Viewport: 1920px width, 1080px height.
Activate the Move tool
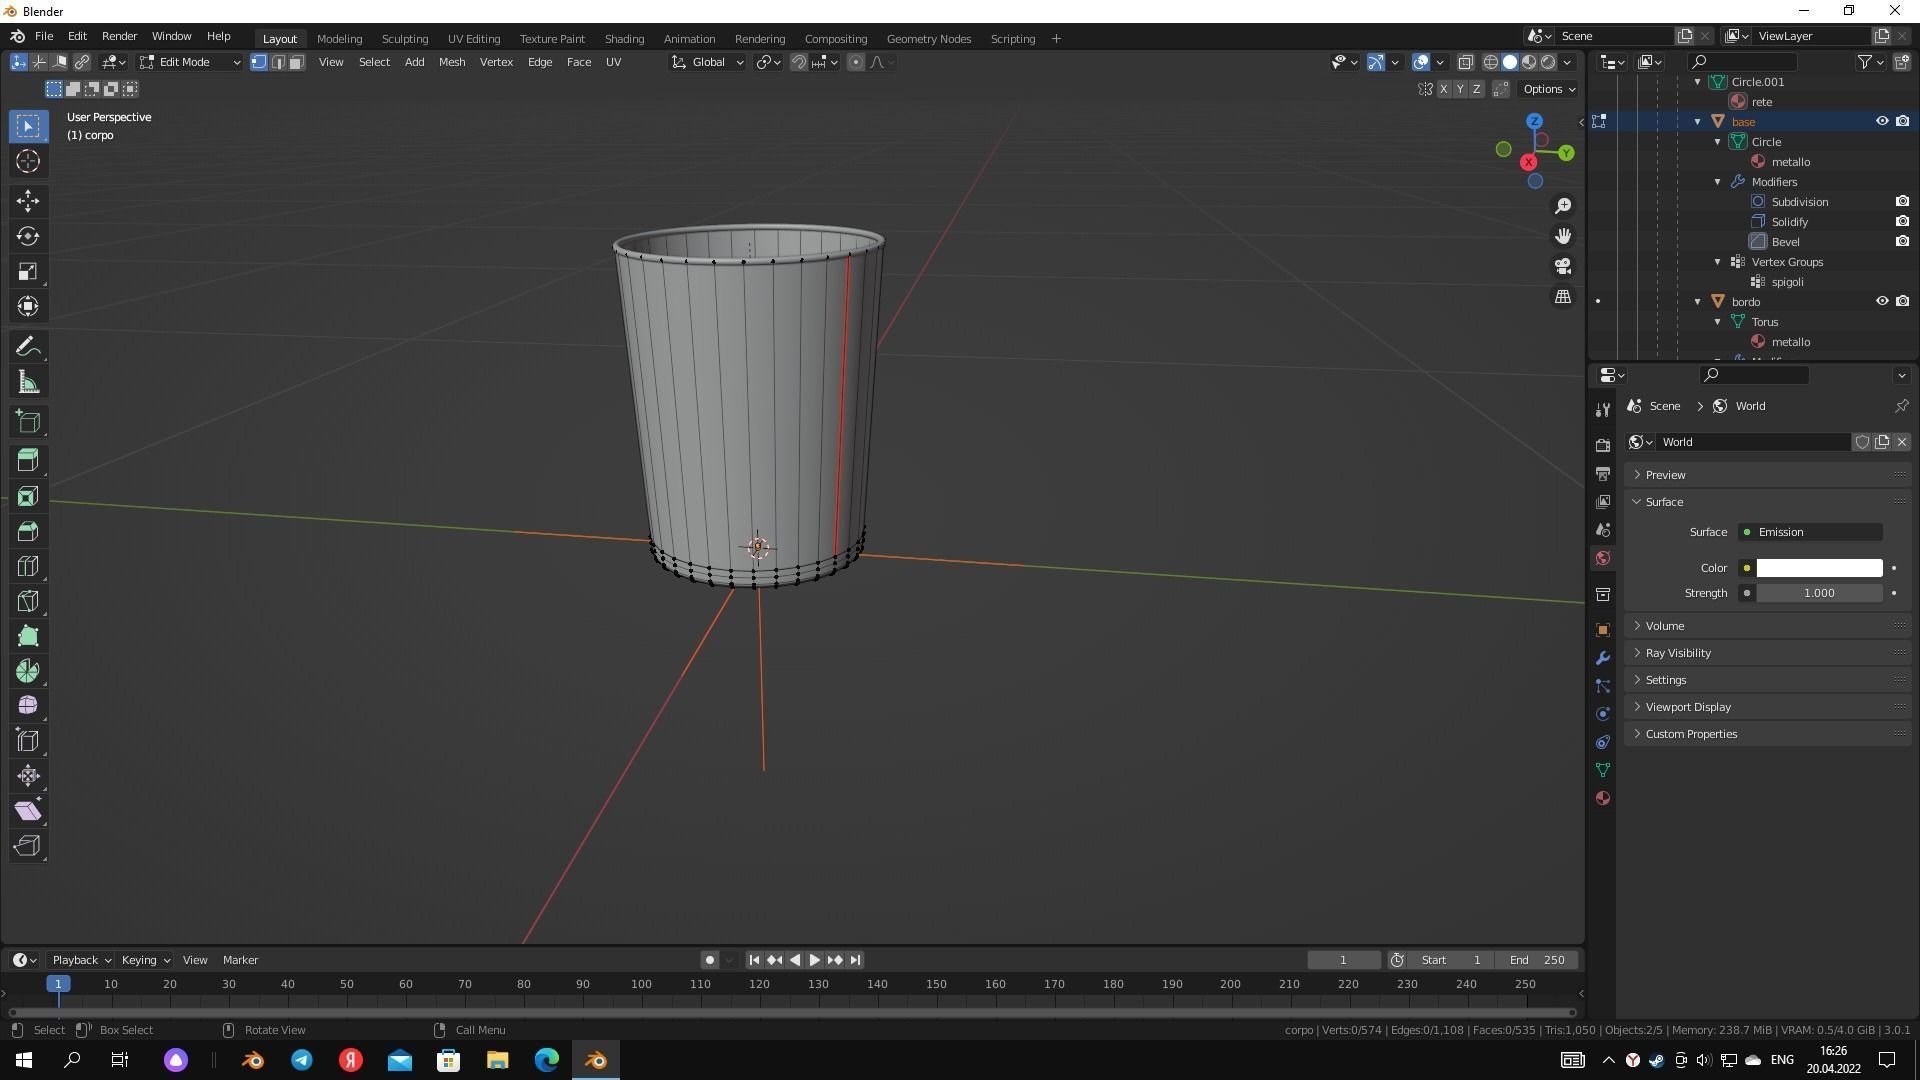point(28,201)
